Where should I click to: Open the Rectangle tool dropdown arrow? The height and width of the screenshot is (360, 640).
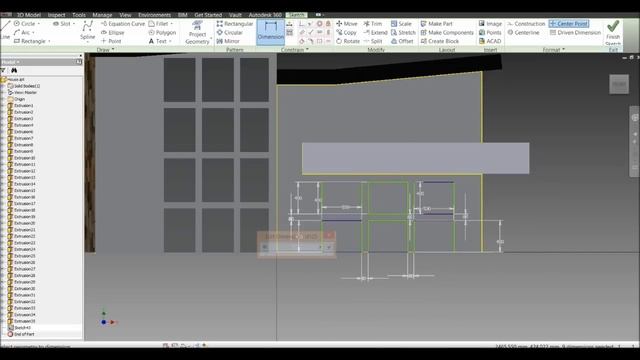click(x=49, y=41)
